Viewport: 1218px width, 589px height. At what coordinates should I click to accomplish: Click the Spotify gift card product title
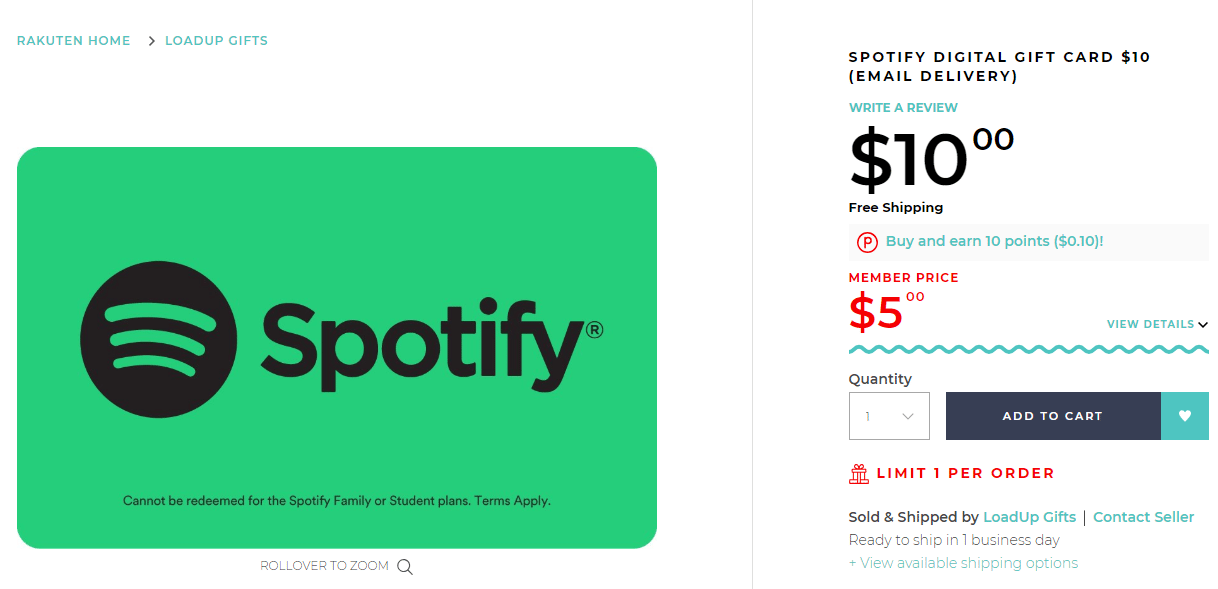click(x=999, y=66)
